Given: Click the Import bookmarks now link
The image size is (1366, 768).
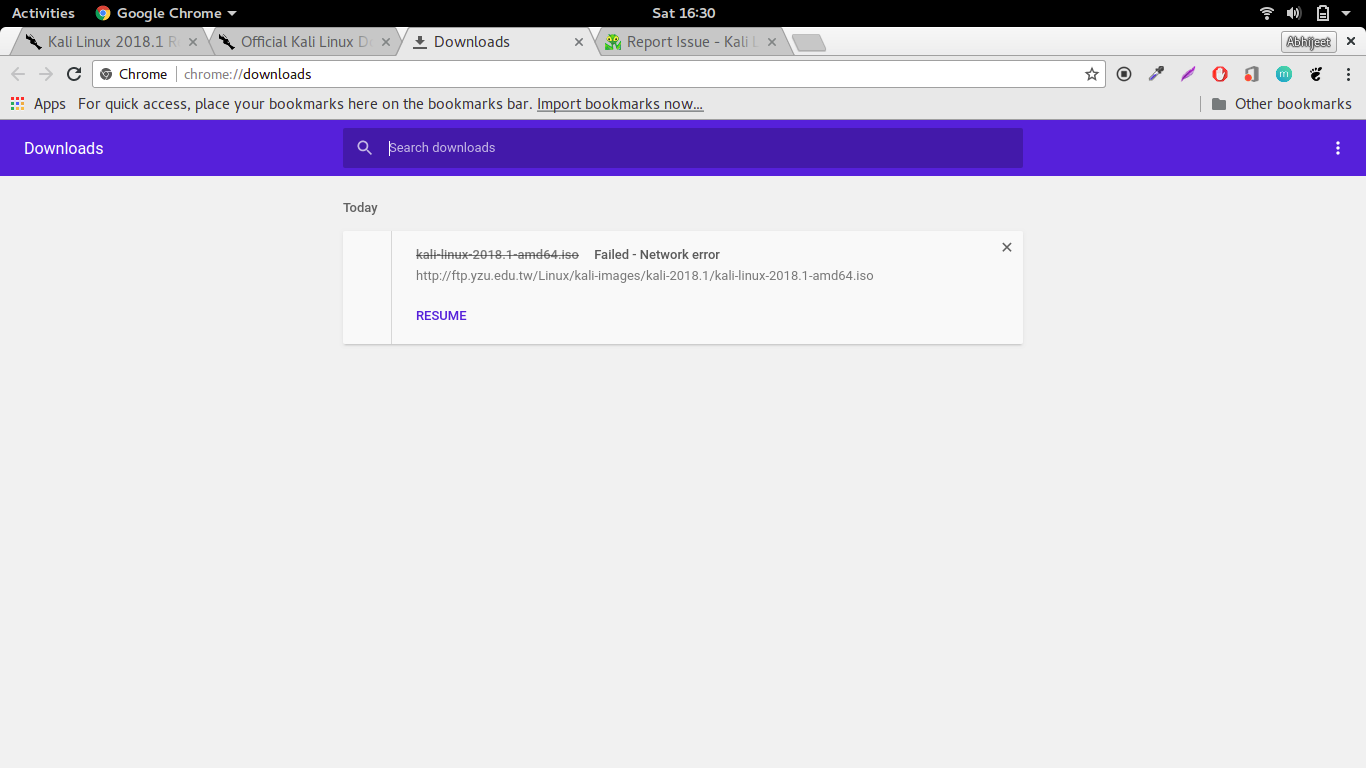Looking at the screenshot, I should (620, 104).
